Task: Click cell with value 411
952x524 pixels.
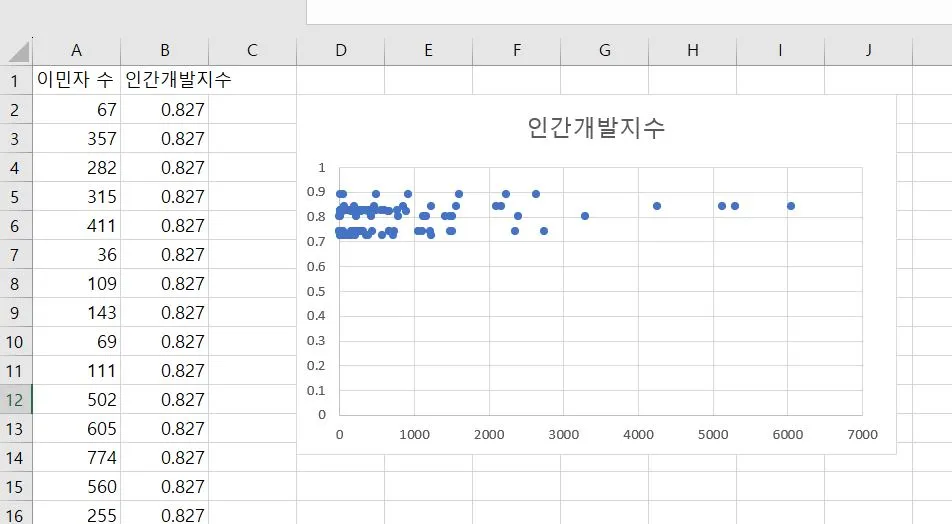Action: coord(76,226)
